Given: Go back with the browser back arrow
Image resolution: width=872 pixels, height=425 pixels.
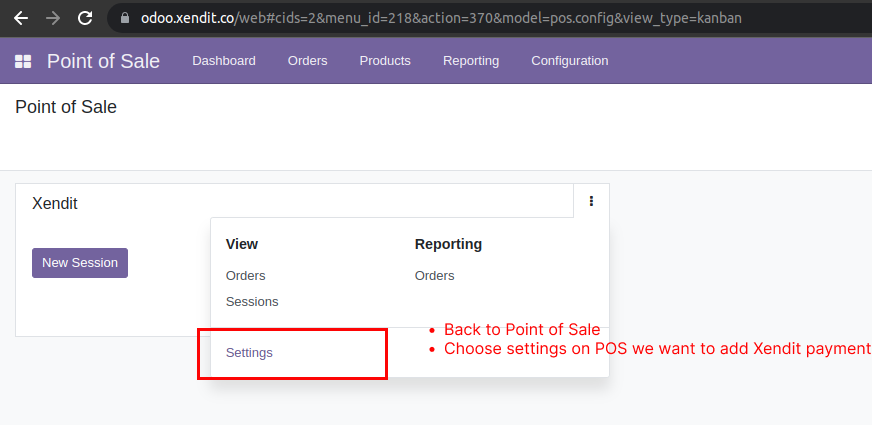Looking at the screenshot, I should pos(21,18).
